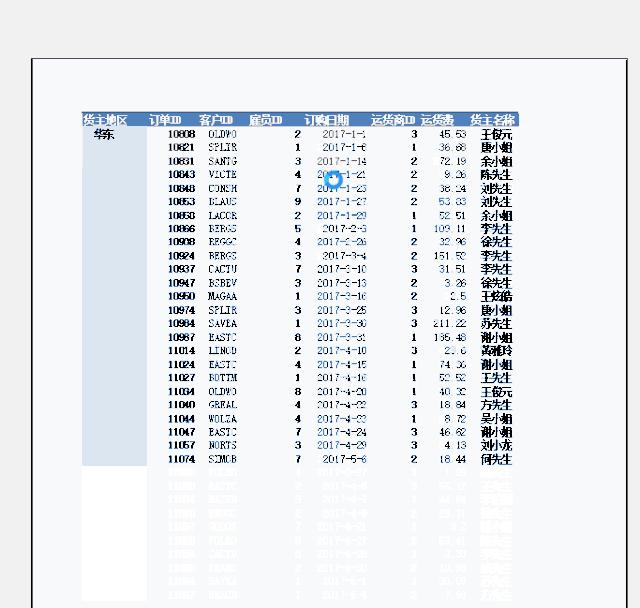Select order ID 11027

pos(182,378)
